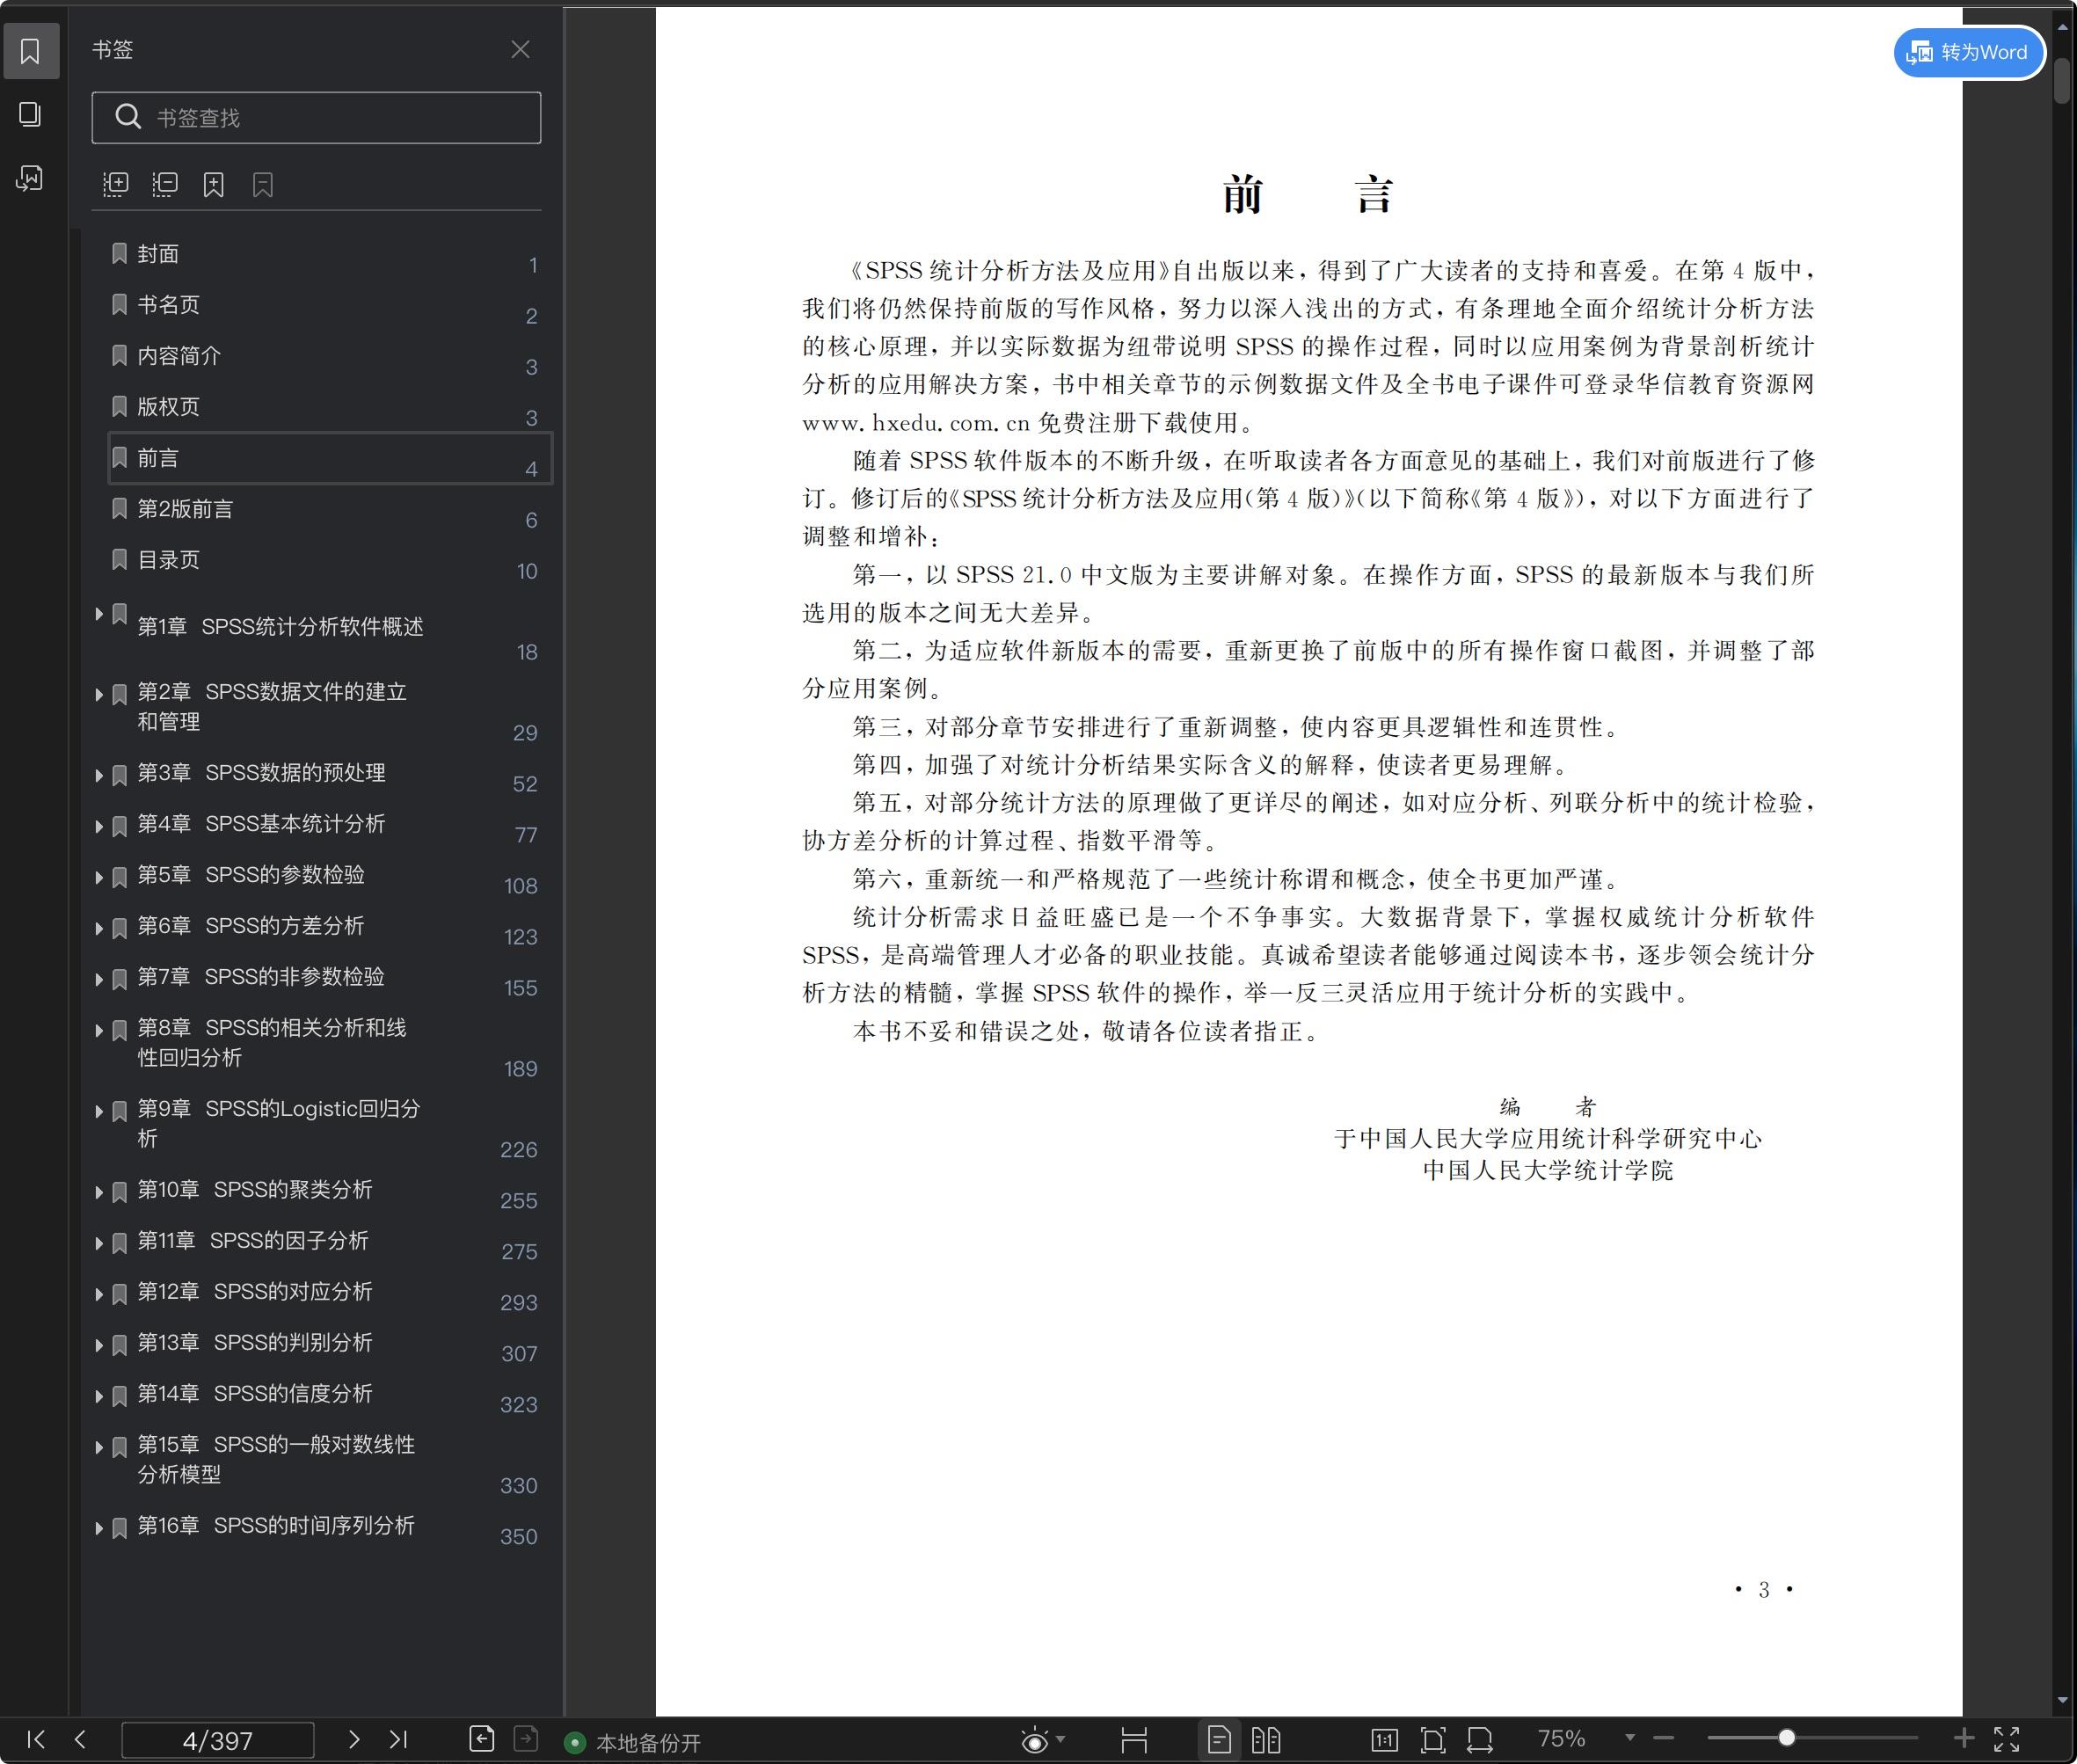Set zoom to actual size 1:1

(x=1385, y=1740)
